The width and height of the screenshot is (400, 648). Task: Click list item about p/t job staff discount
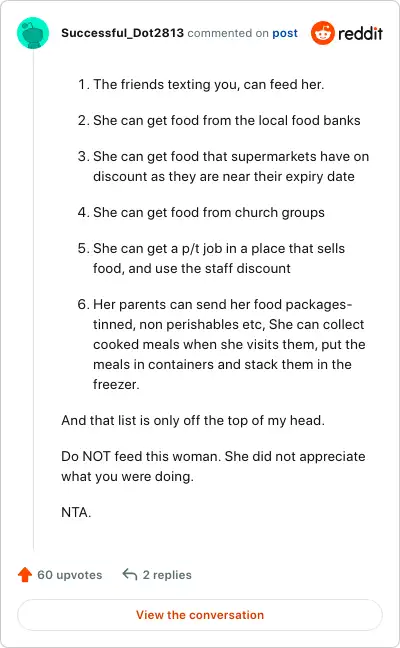pyautogui.click(x=211, y=258)
